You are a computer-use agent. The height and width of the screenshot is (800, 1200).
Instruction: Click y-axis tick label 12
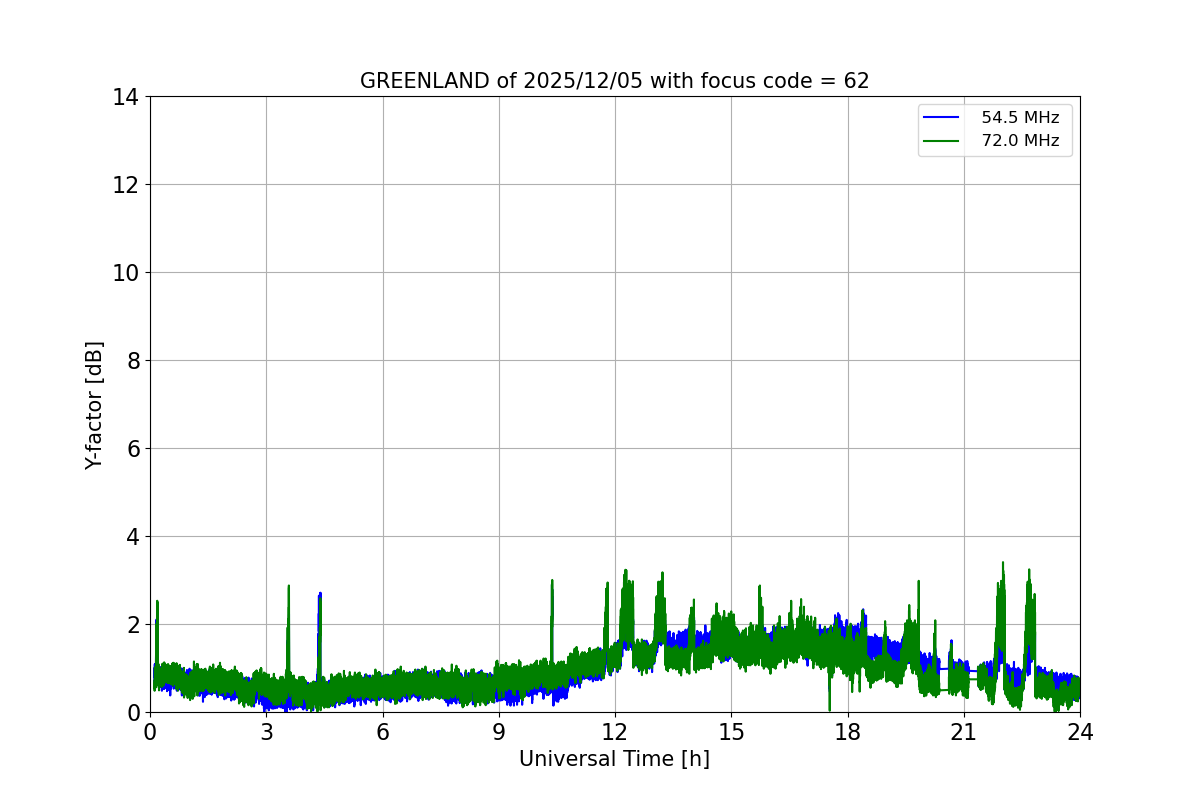126,185
